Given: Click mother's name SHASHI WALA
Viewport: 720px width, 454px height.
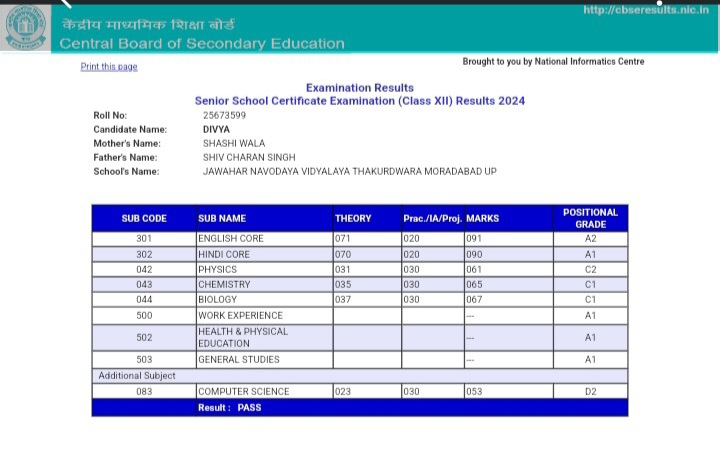Looking at the screenshot, I should coord(234,144).
